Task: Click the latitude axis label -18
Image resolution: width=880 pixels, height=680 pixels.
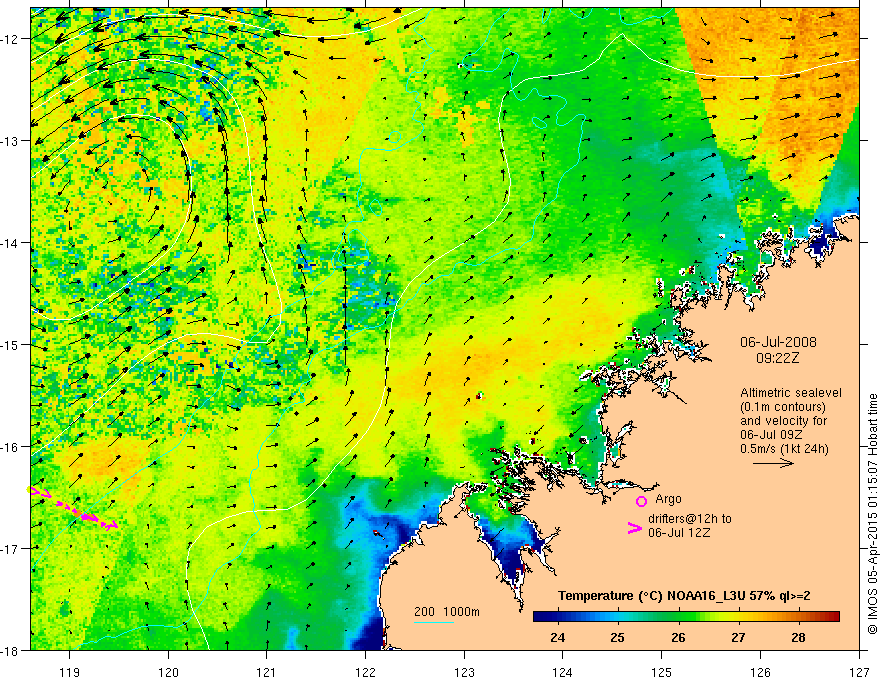Action: (x=10, y=651)
